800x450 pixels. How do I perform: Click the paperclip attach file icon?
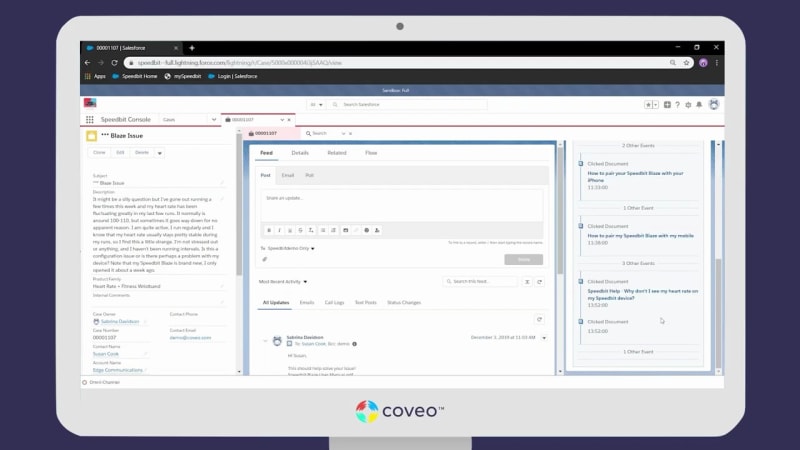click(x=265, y=259)
